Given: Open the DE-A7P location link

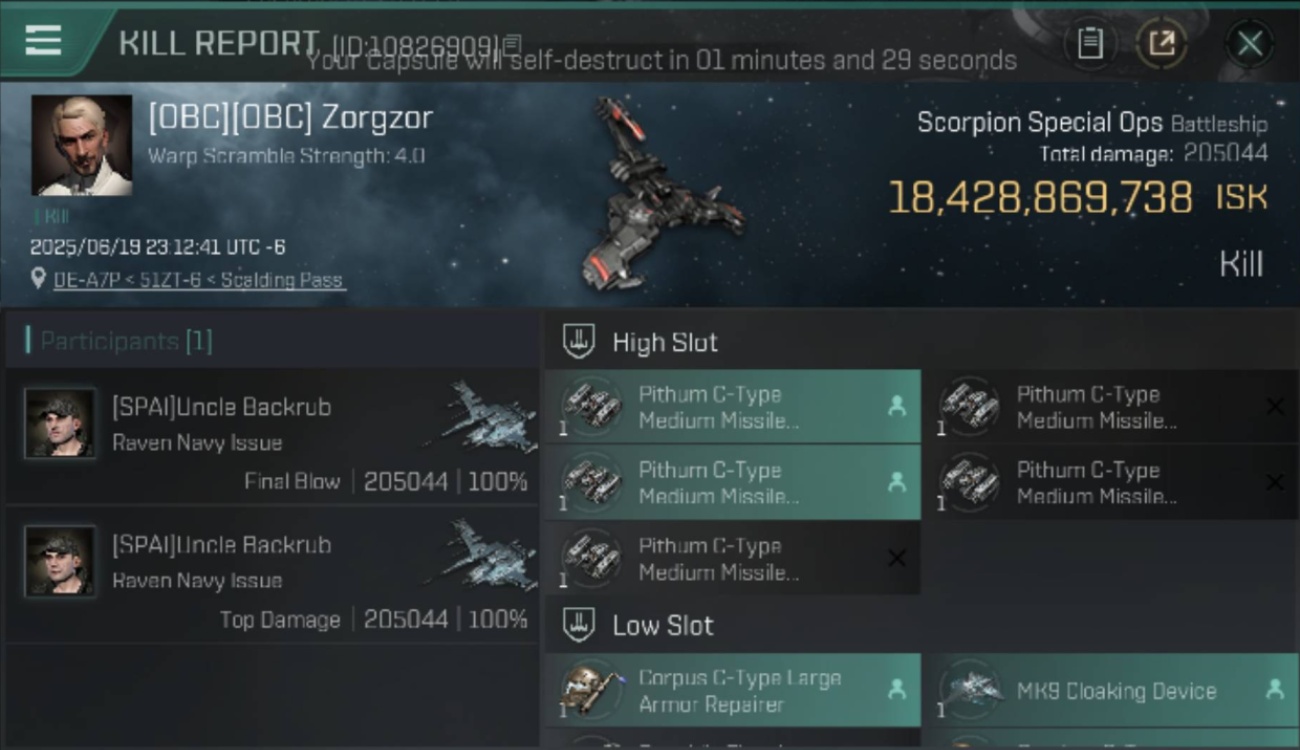Looking at the screenshot, I should point(199,280).
